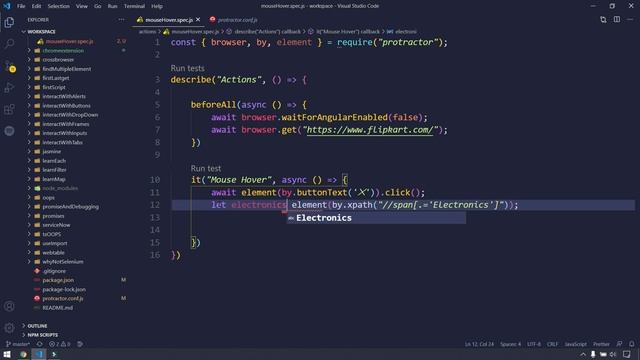The width and height of the screenshot is (640, 360).
Task: Click describe("Actions") callback breadcrumb
Action: click(267, 31)
